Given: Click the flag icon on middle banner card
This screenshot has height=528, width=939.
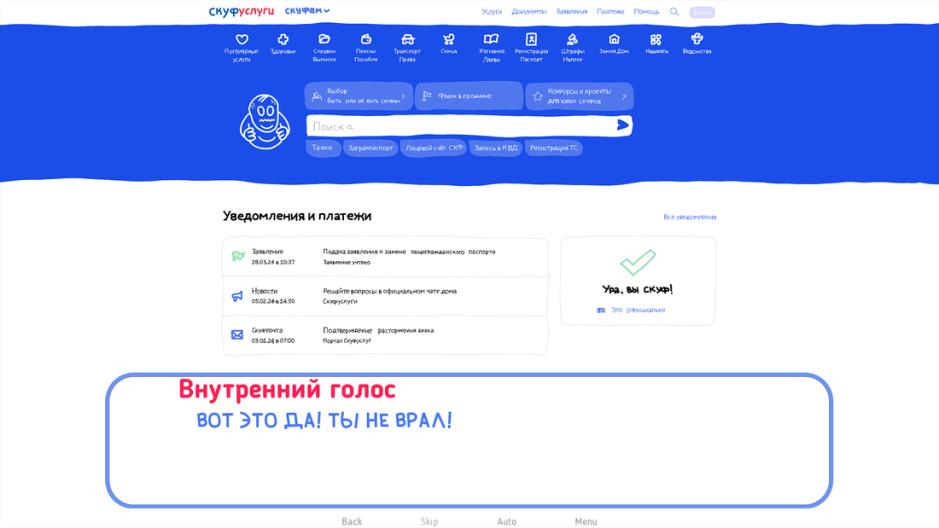Looking at the screenshot, I should [x=427, y=96].
